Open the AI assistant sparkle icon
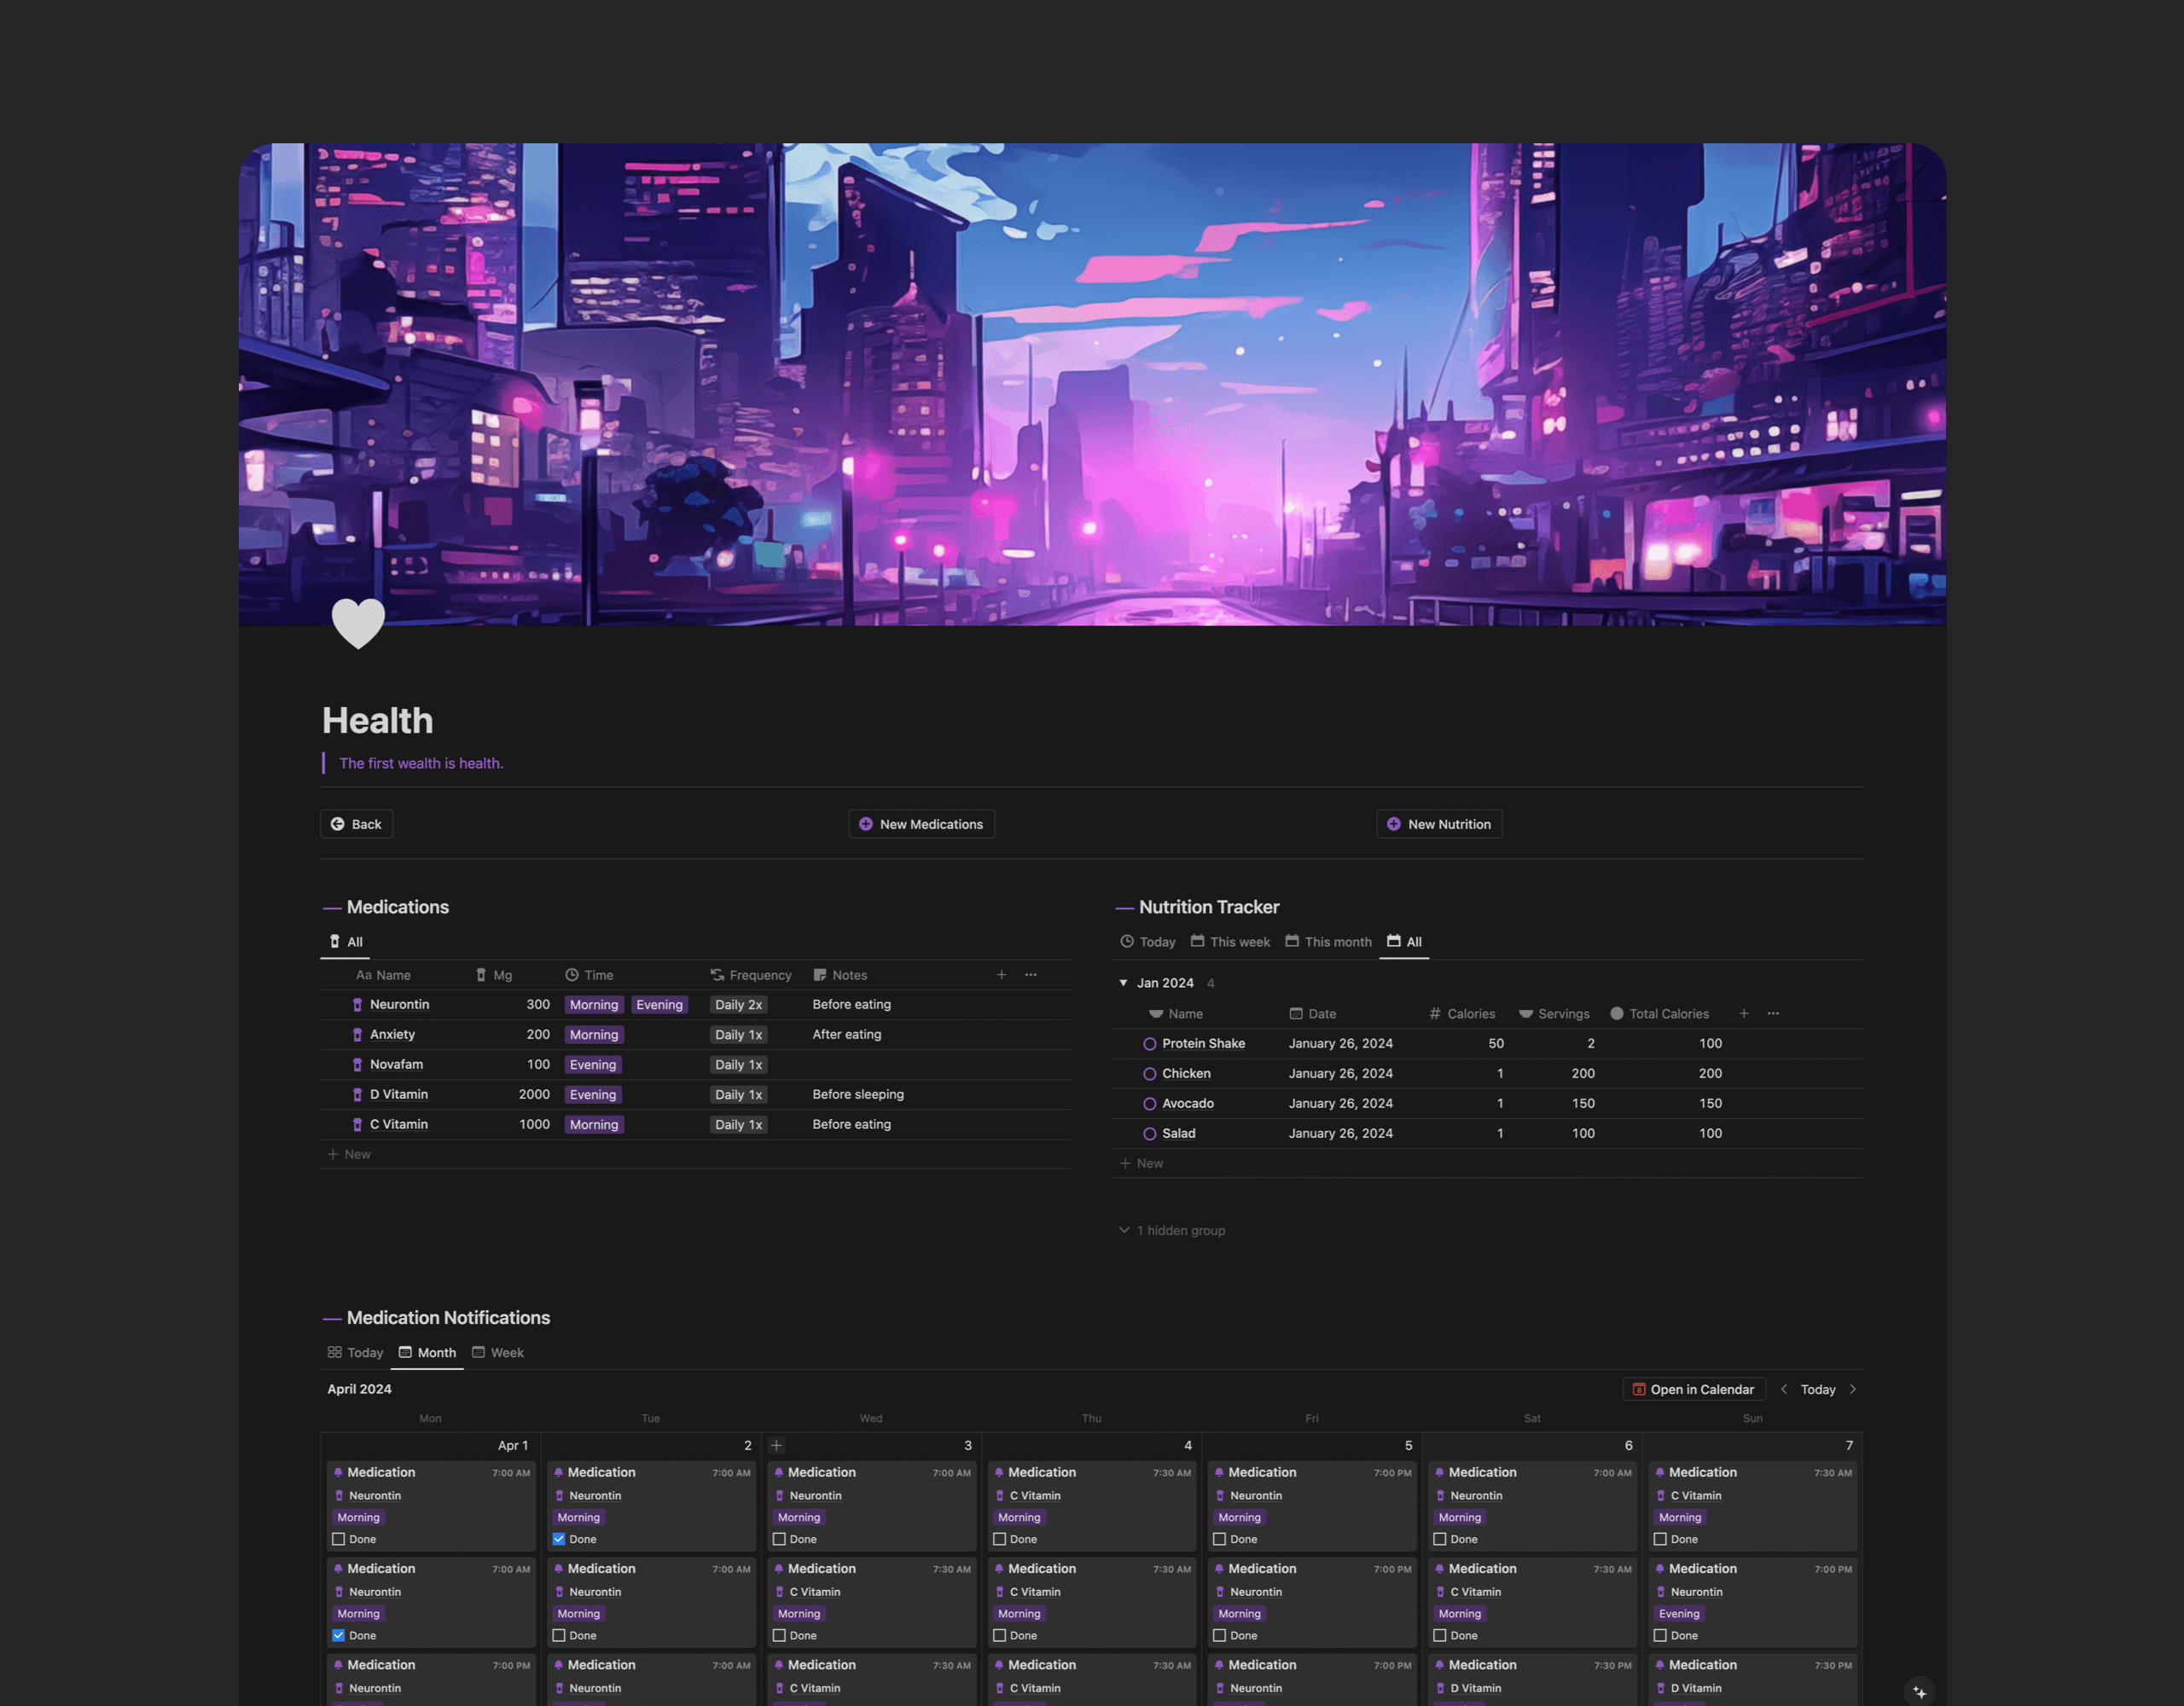This screenshot has width=2184, height=1706. 1919,1692
